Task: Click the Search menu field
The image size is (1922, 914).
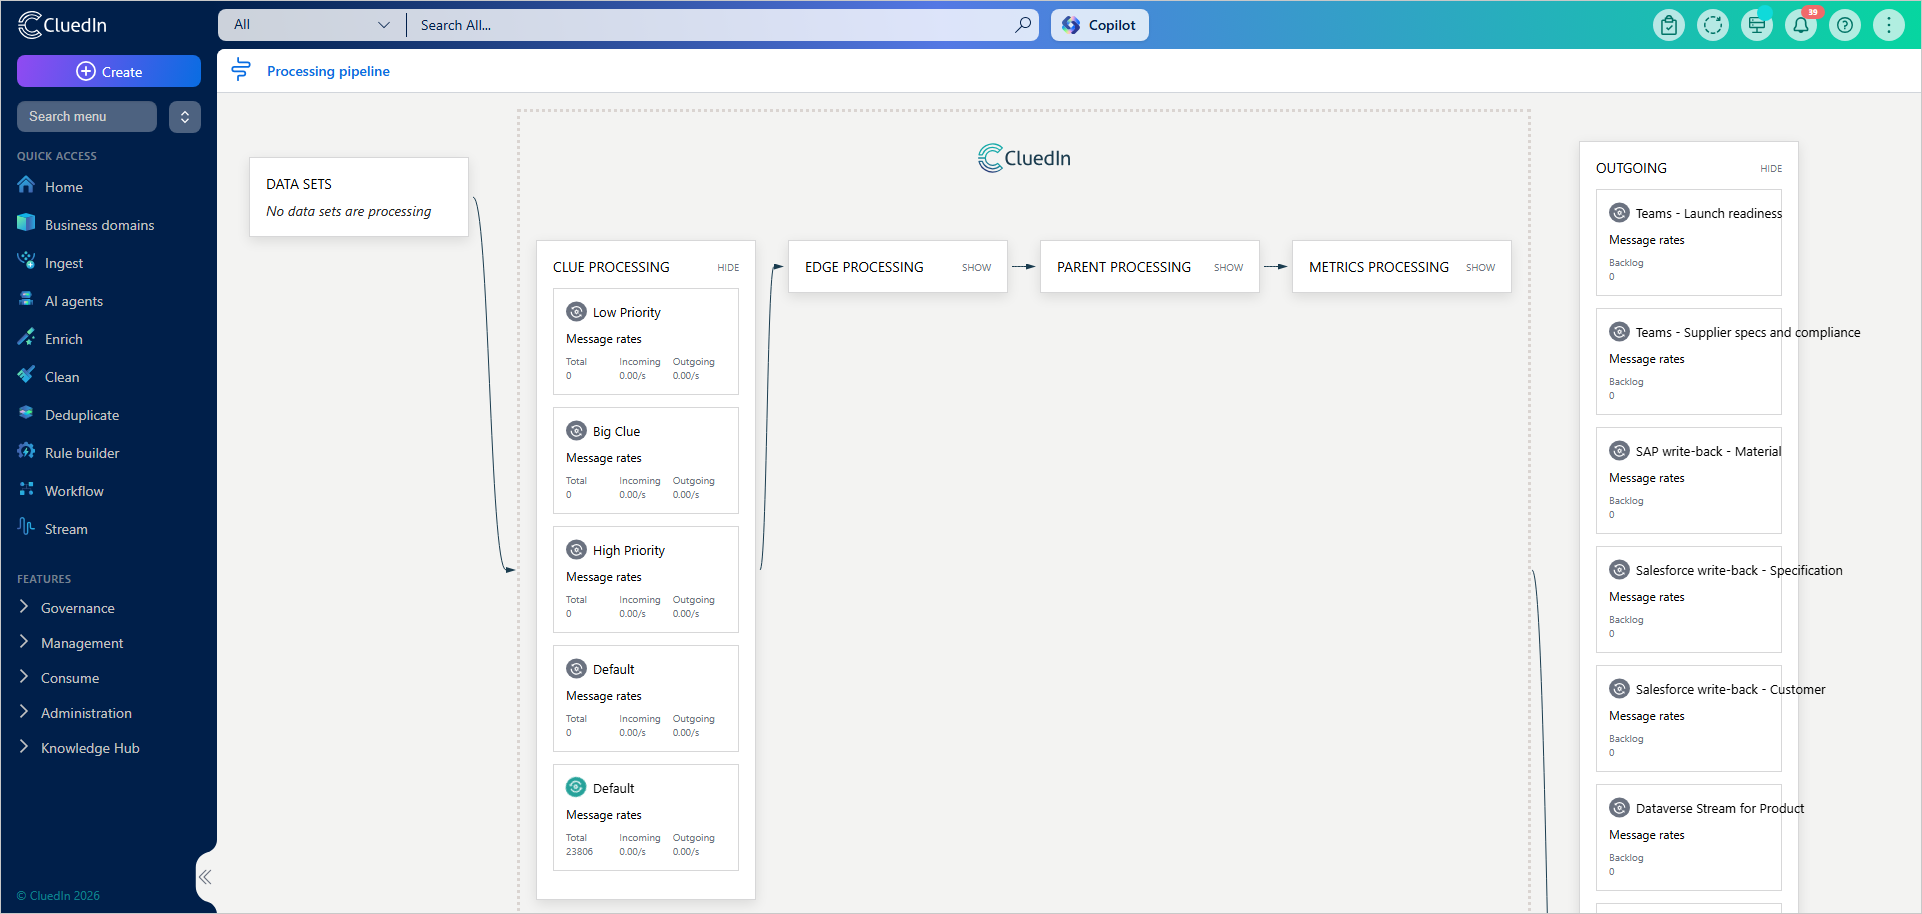Action: pyautogui.click(x=87, y=116)
